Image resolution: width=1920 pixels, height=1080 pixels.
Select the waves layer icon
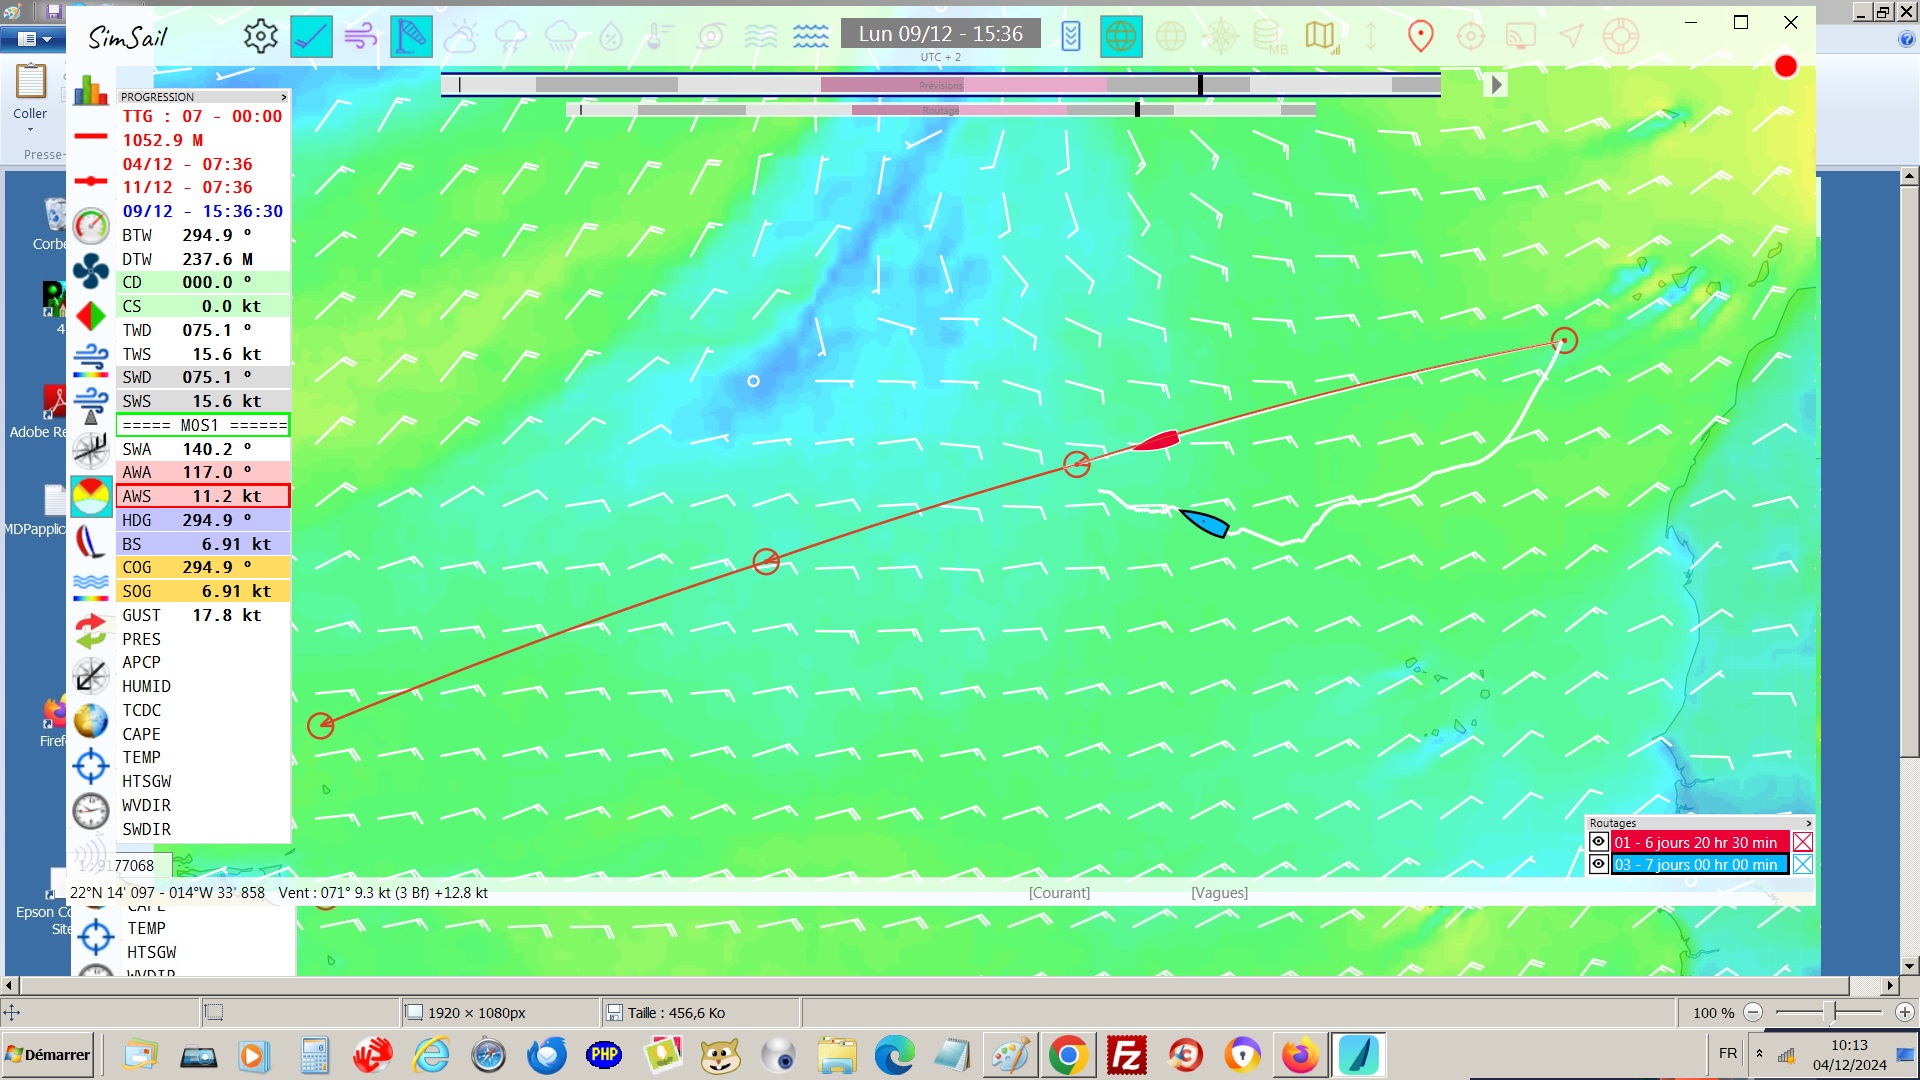pos(810,36)
